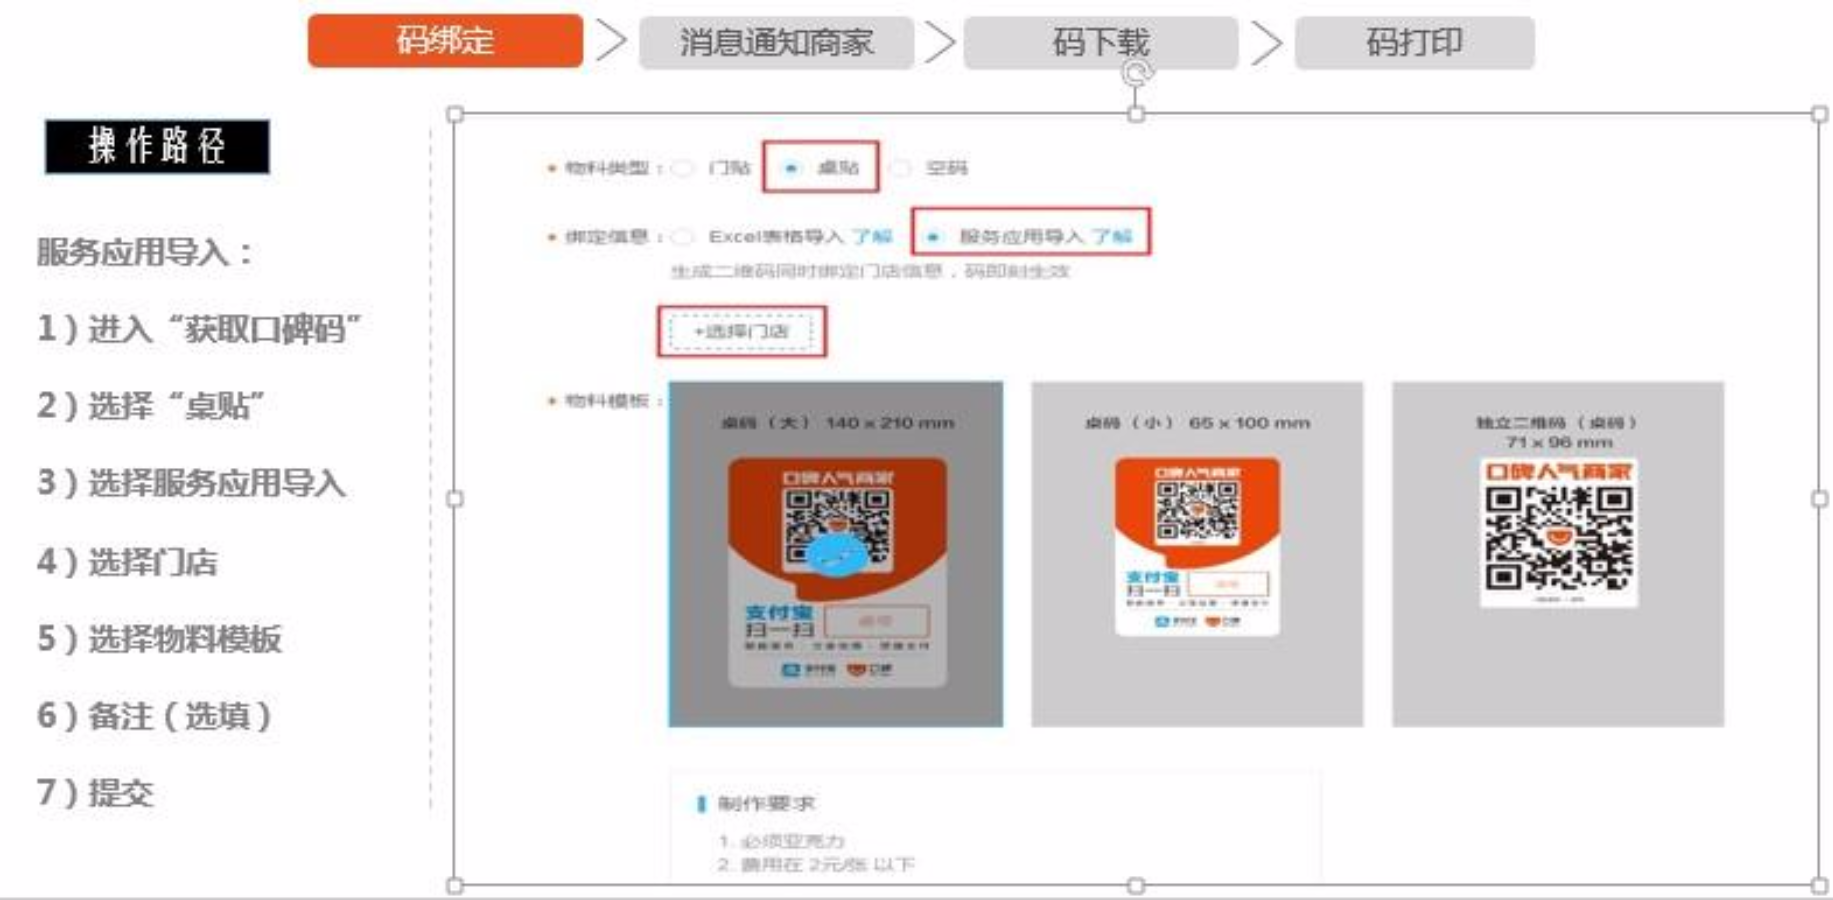Click the rotate handle above the picture
This screenshot has height=900, width=1833.
[x=1137, y=73]
